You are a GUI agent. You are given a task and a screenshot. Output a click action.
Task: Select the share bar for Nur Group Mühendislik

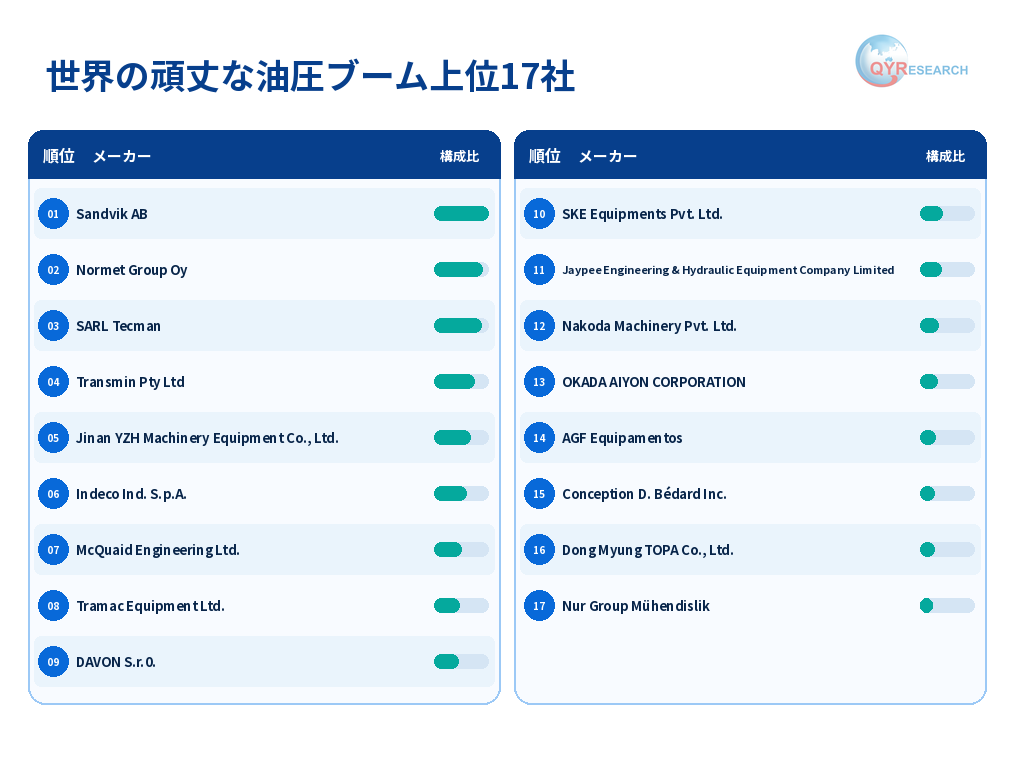point(947,606)
